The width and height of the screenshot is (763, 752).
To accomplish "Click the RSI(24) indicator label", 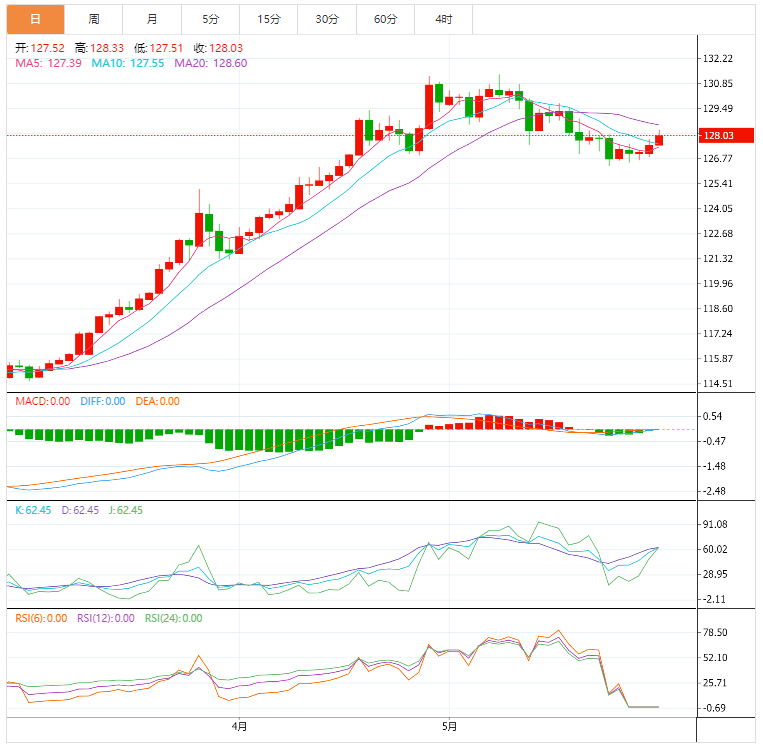I will pos(173,618).
